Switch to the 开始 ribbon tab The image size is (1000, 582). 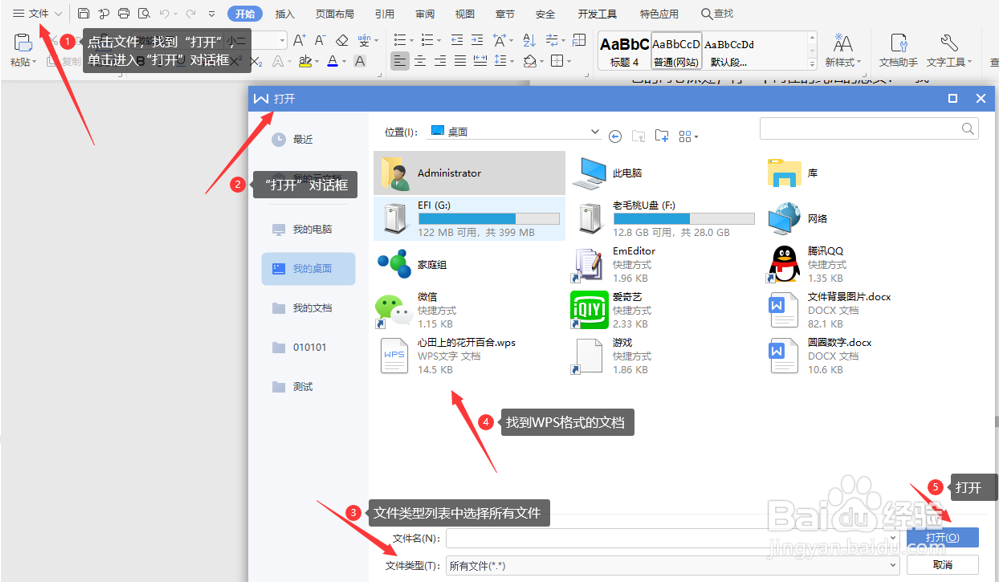tap(245, 14)
